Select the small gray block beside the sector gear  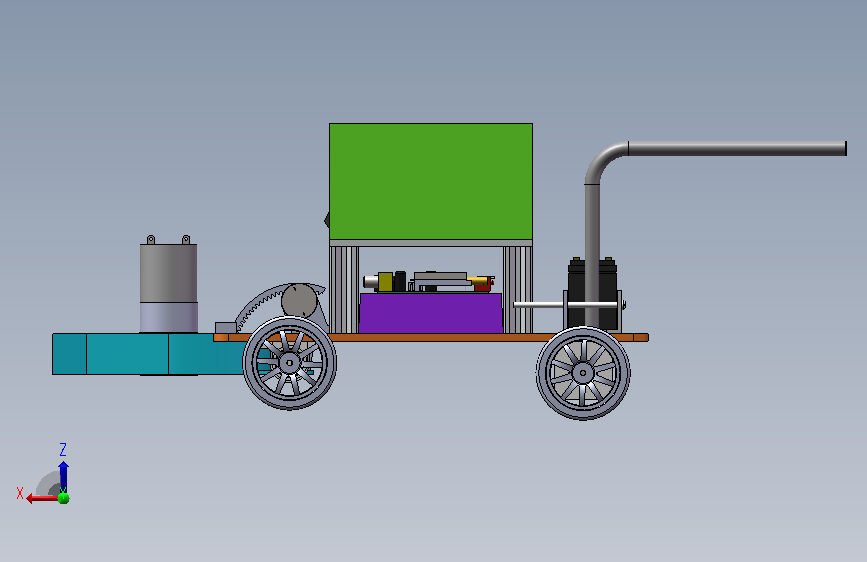coord(226,328)
